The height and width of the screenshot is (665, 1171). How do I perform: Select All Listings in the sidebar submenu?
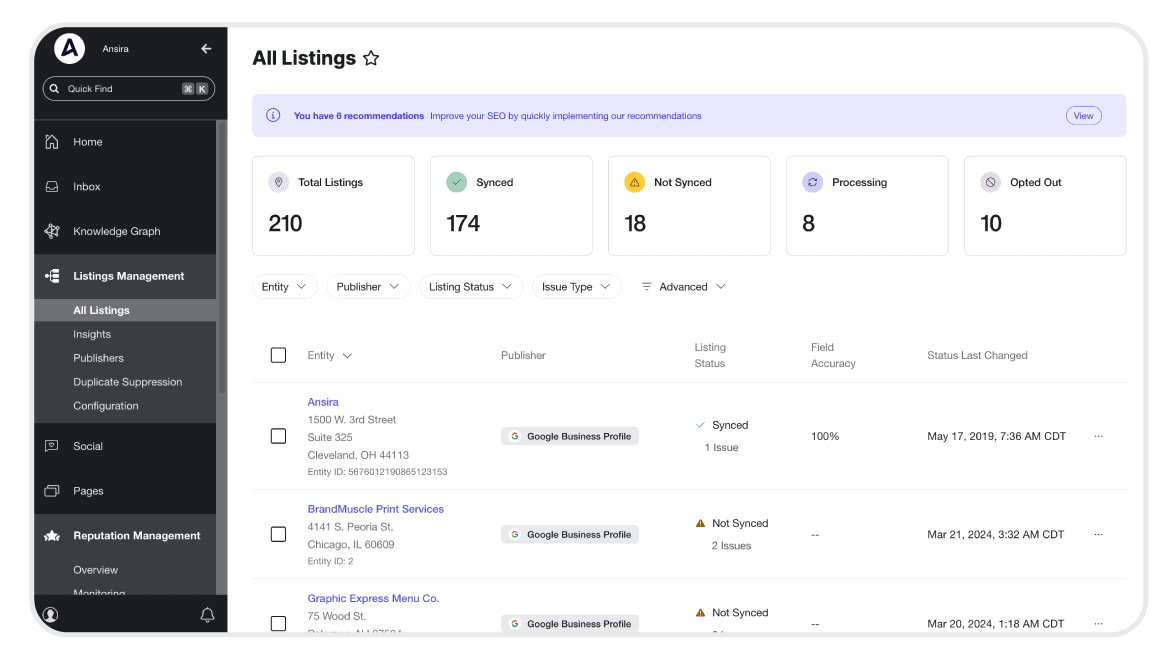click(x=125, y=310)
